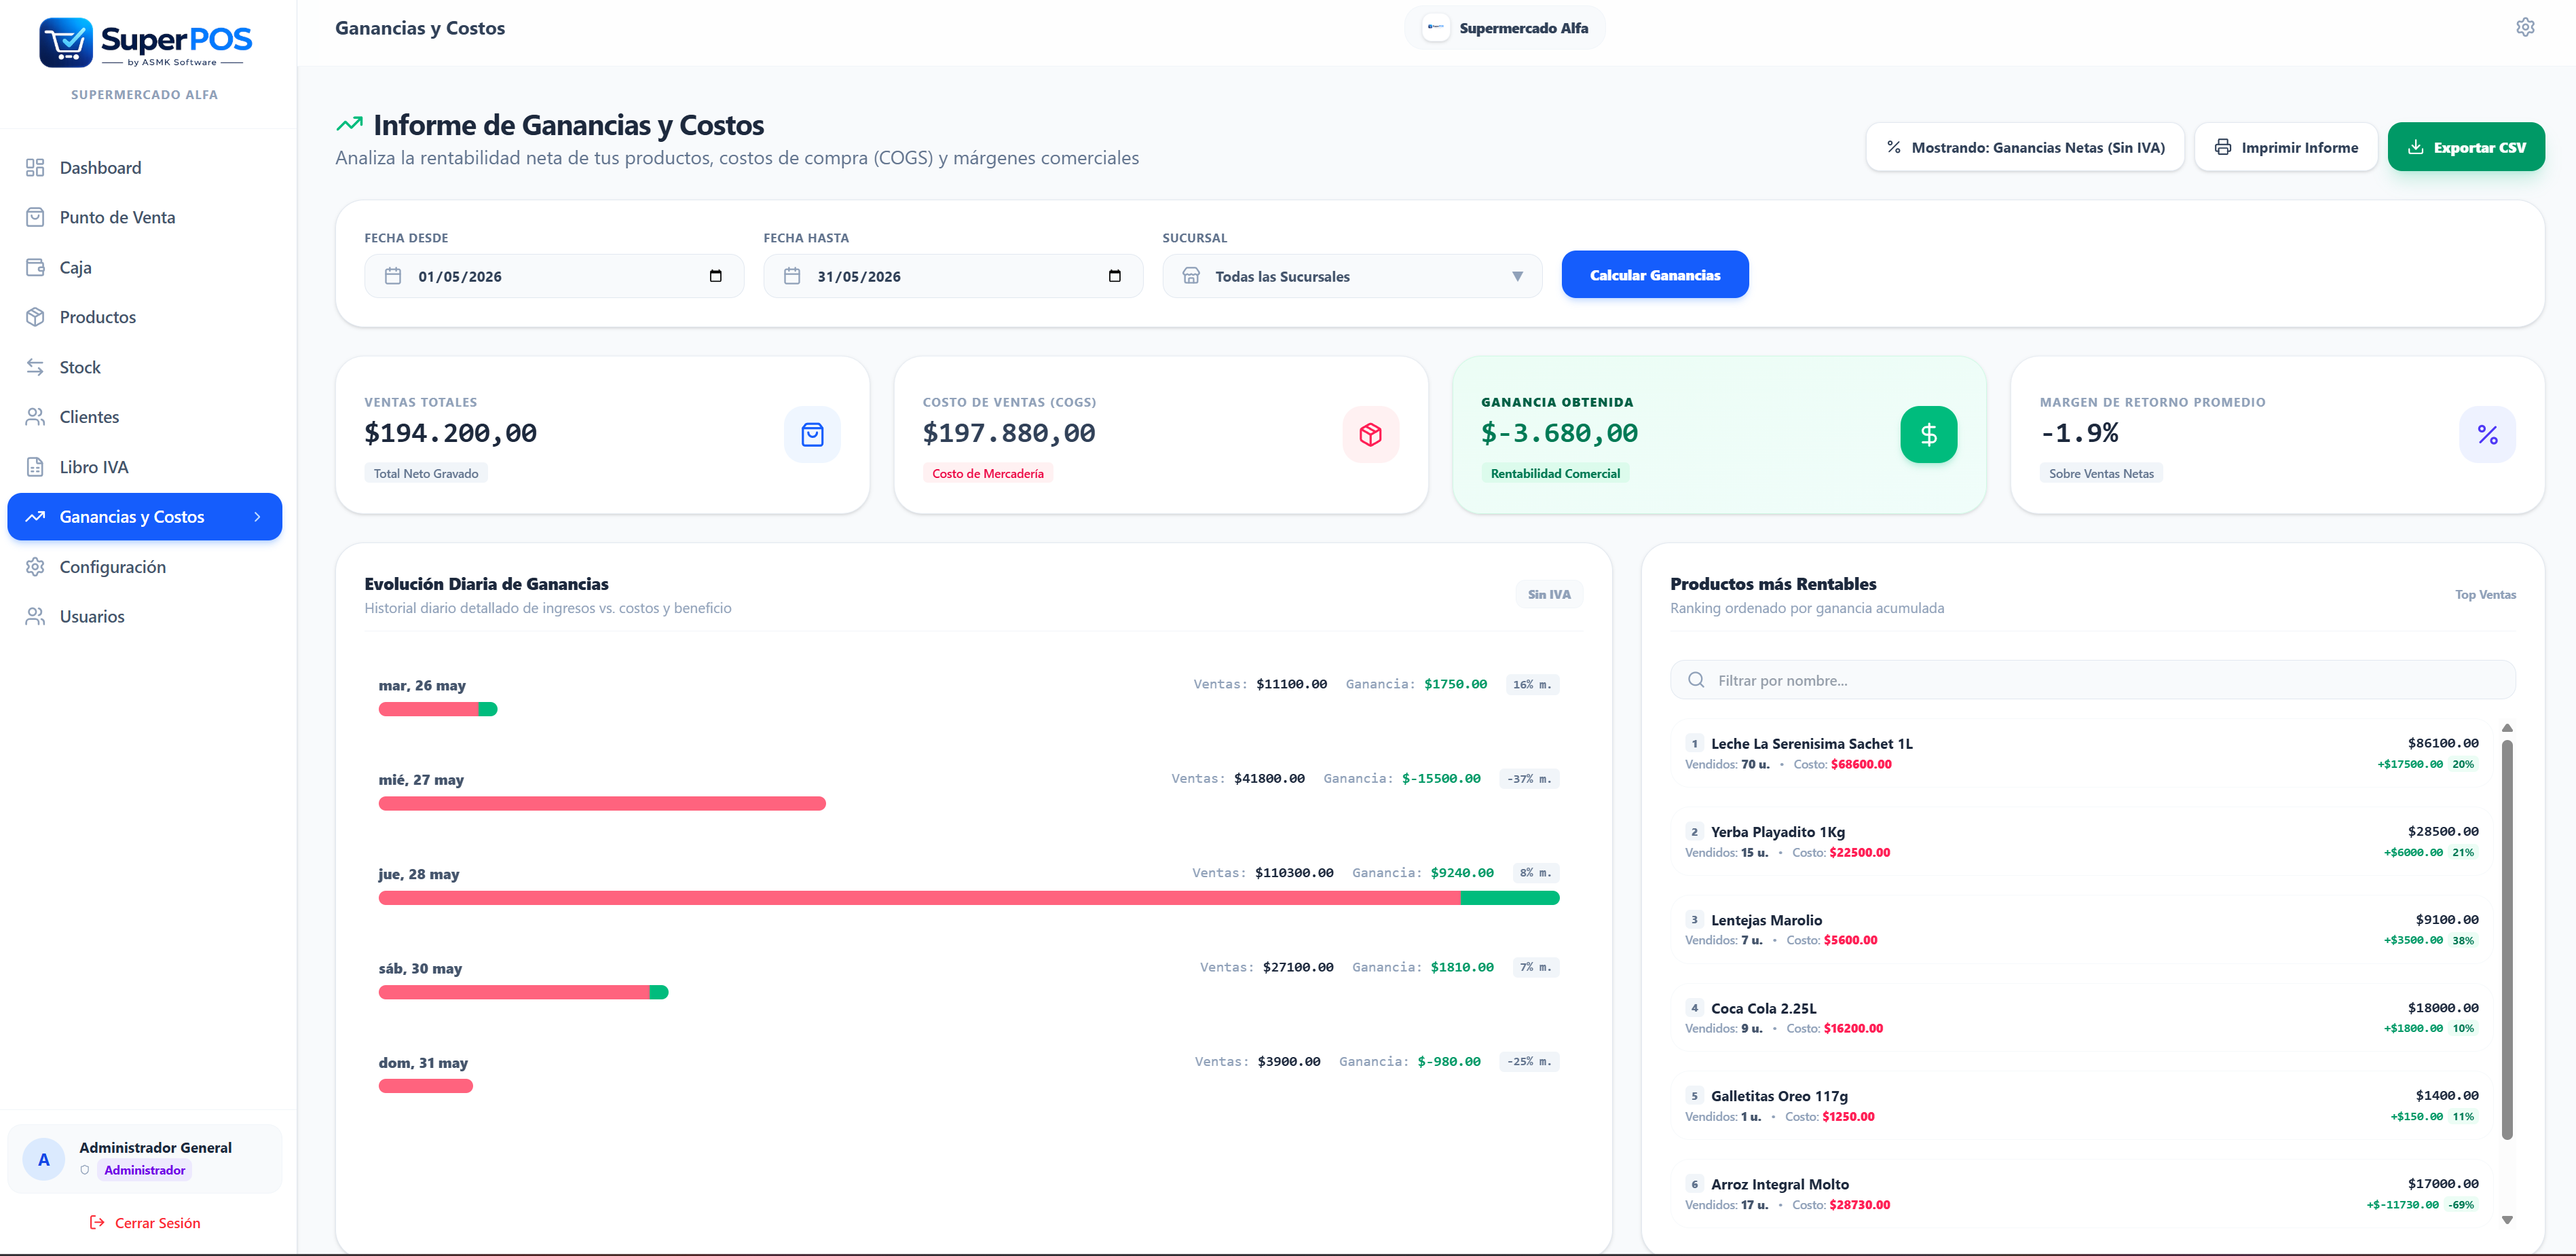This screenshot has height=1256, width=2576.
Task: Click Calcular Ganancias button
Action: point(1655,275)
